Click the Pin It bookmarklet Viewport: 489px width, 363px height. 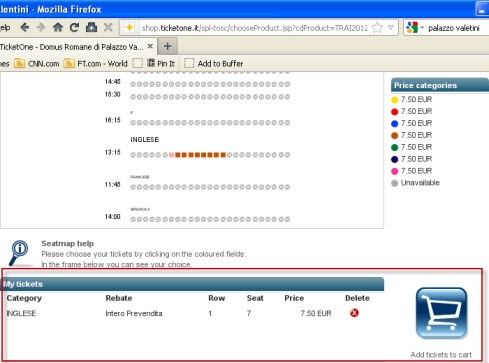(x=162, y=63)
